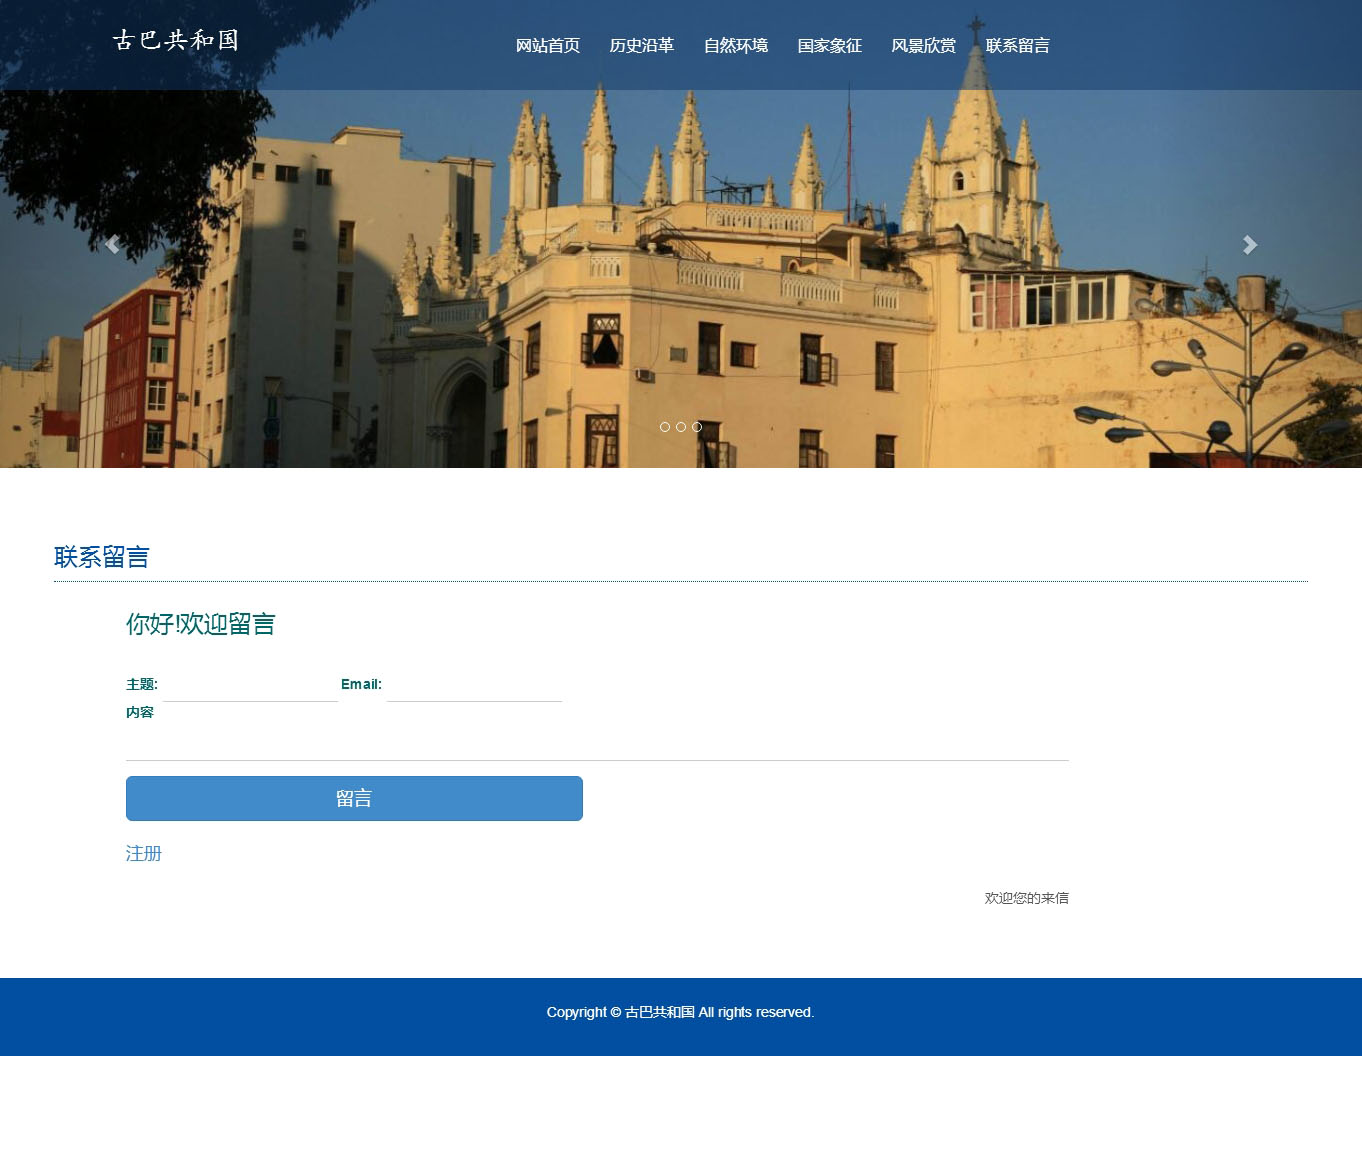The height and width of the screenshot is (1152, 1362).
Task: Select 联系留言 in the top navigation
Action: click(x=1018, y=46)
